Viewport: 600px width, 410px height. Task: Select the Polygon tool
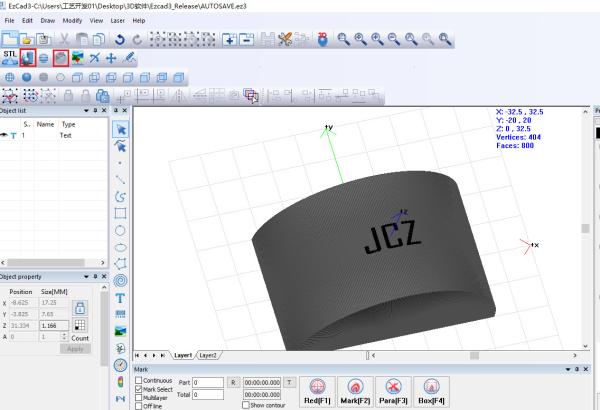(x=120, y=264)
